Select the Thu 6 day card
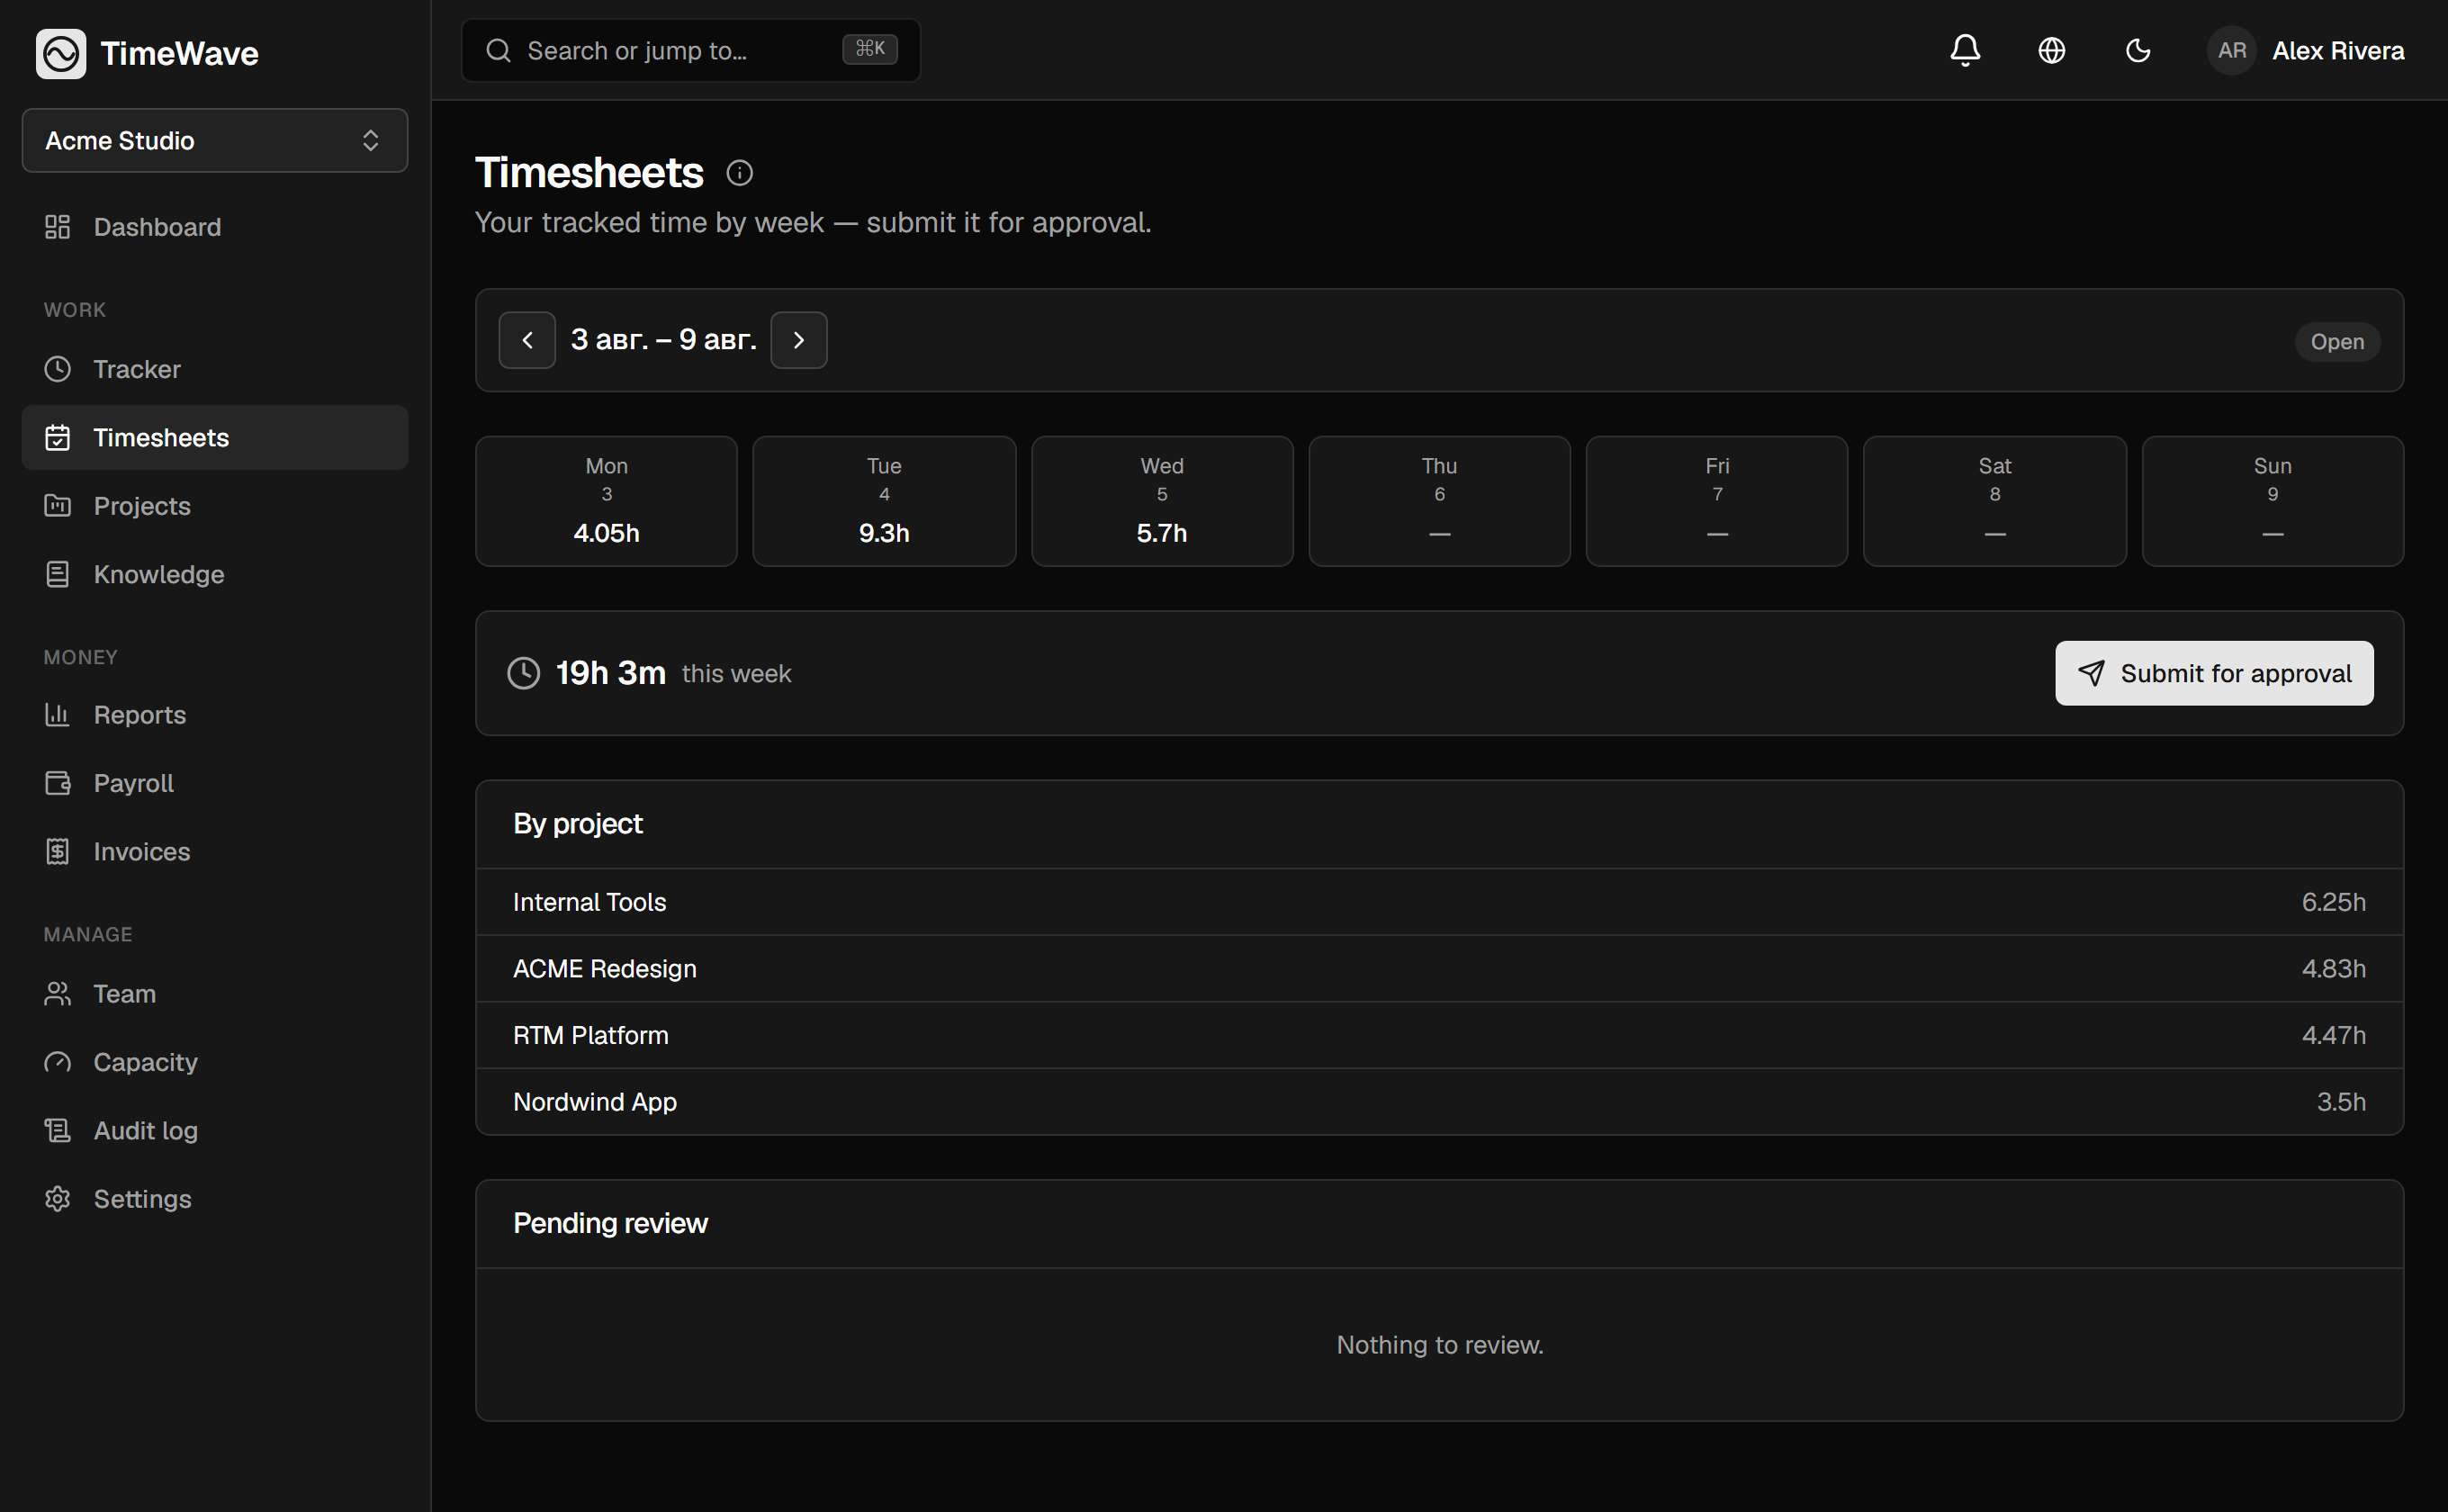This screenshot has height=1512, width=2448. [1439, 501]
